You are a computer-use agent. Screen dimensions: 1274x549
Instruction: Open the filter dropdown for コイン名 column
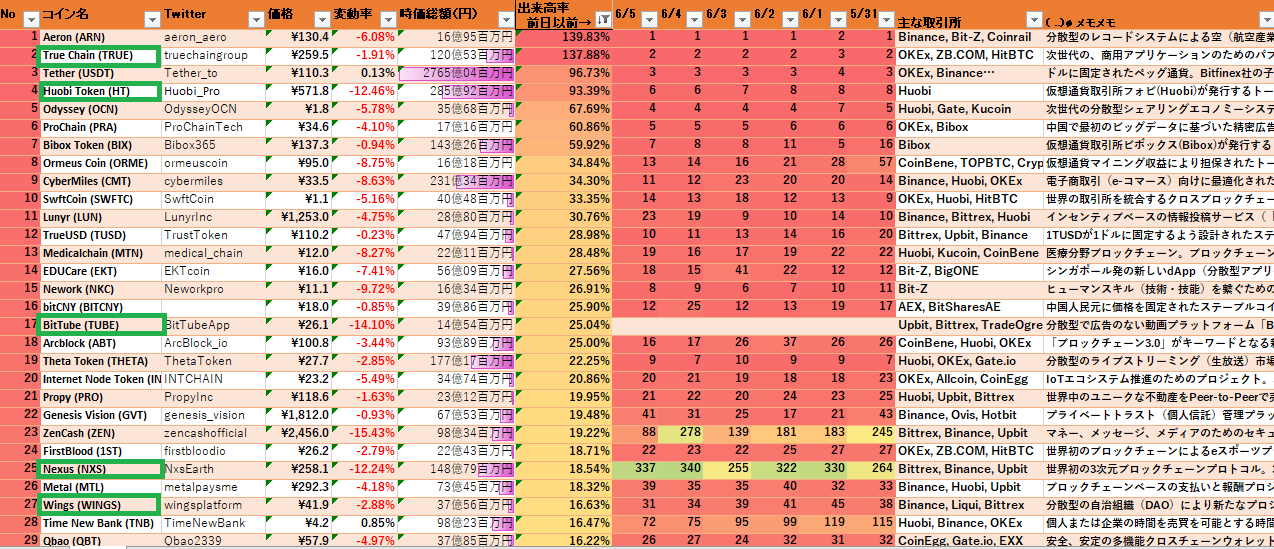coord(151,19)
